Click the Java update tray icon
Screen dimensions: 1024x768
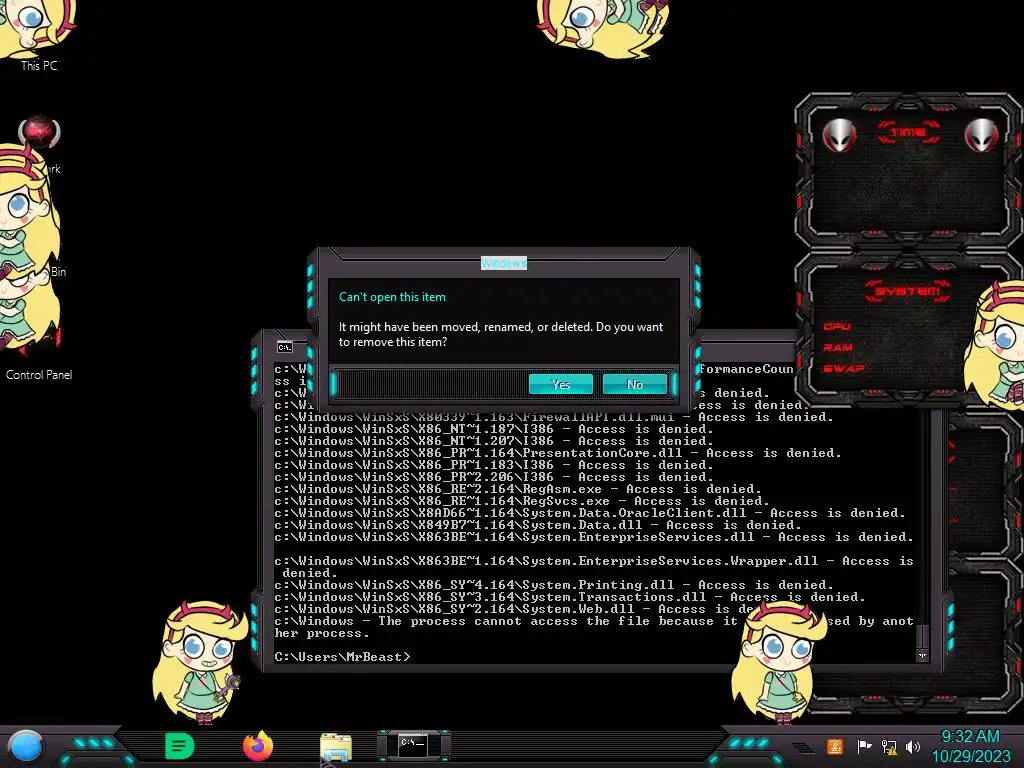point(835,746)
